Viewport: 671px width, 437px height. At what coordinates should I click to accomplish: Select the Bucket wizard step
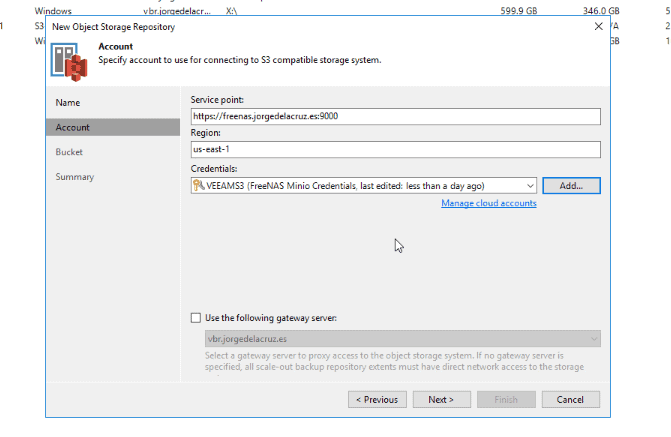point(69,152)
